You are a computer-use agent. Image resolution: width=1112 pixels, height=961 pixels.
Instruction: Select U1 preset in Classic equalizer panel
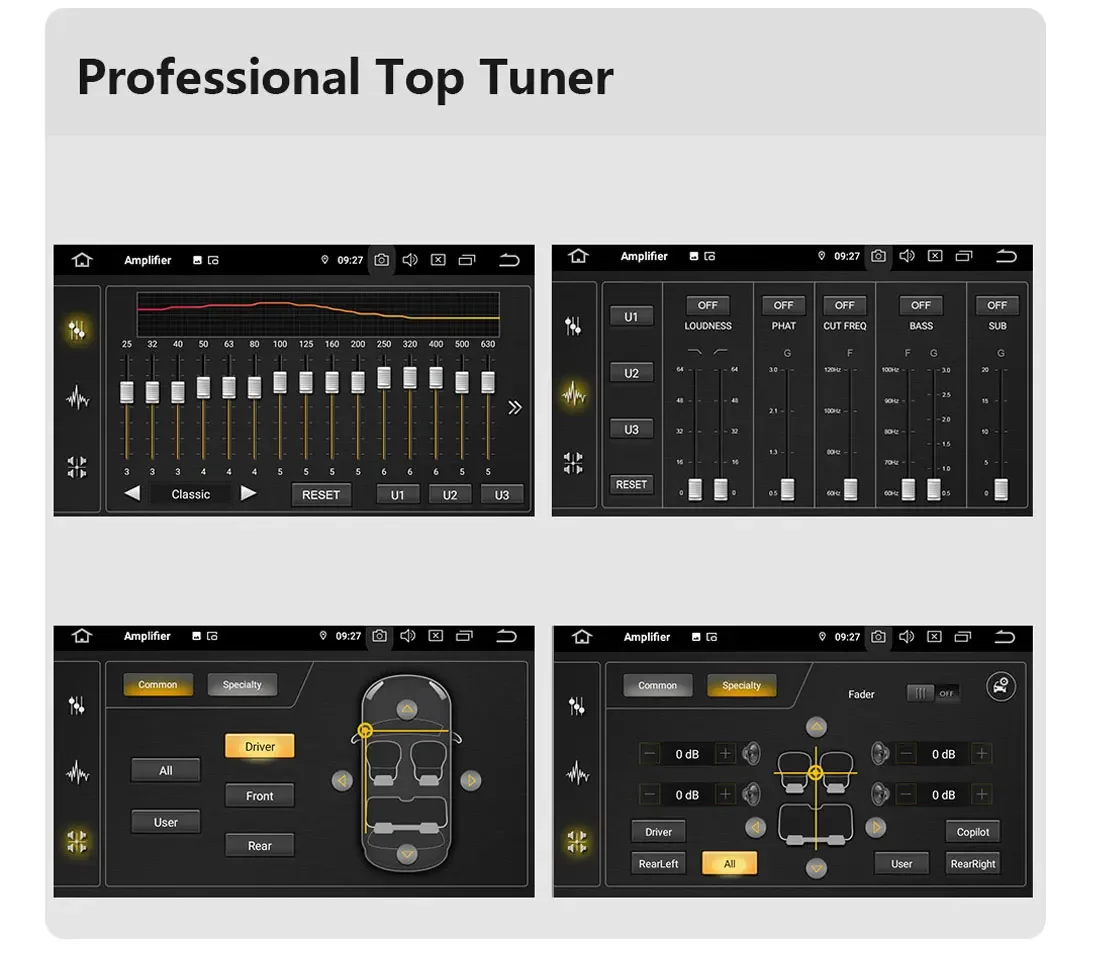pos(397,495)
